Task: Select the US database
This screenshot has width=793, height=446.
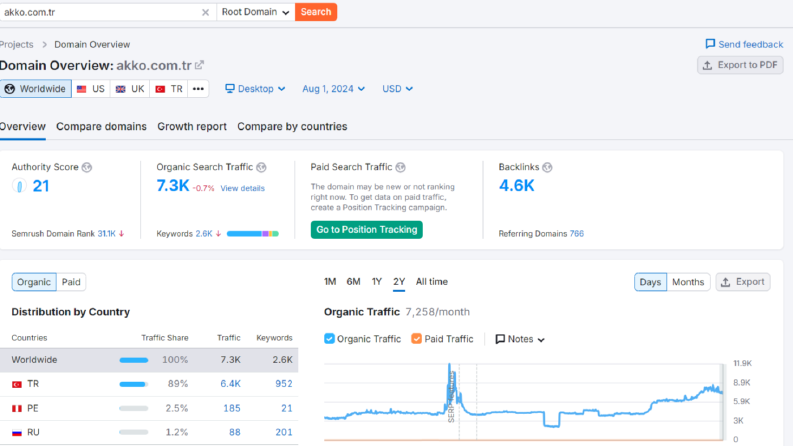Action: coord(91,89)
